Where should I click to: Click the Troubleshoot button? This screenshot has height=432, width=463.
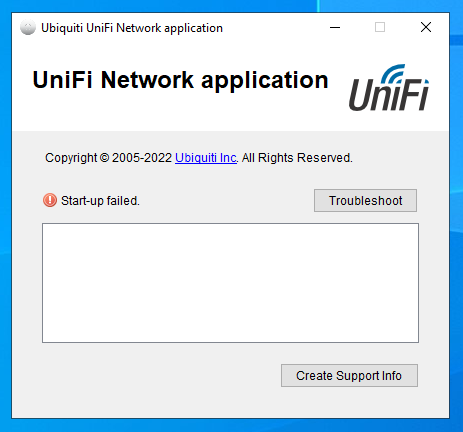[x=365, y=201]
